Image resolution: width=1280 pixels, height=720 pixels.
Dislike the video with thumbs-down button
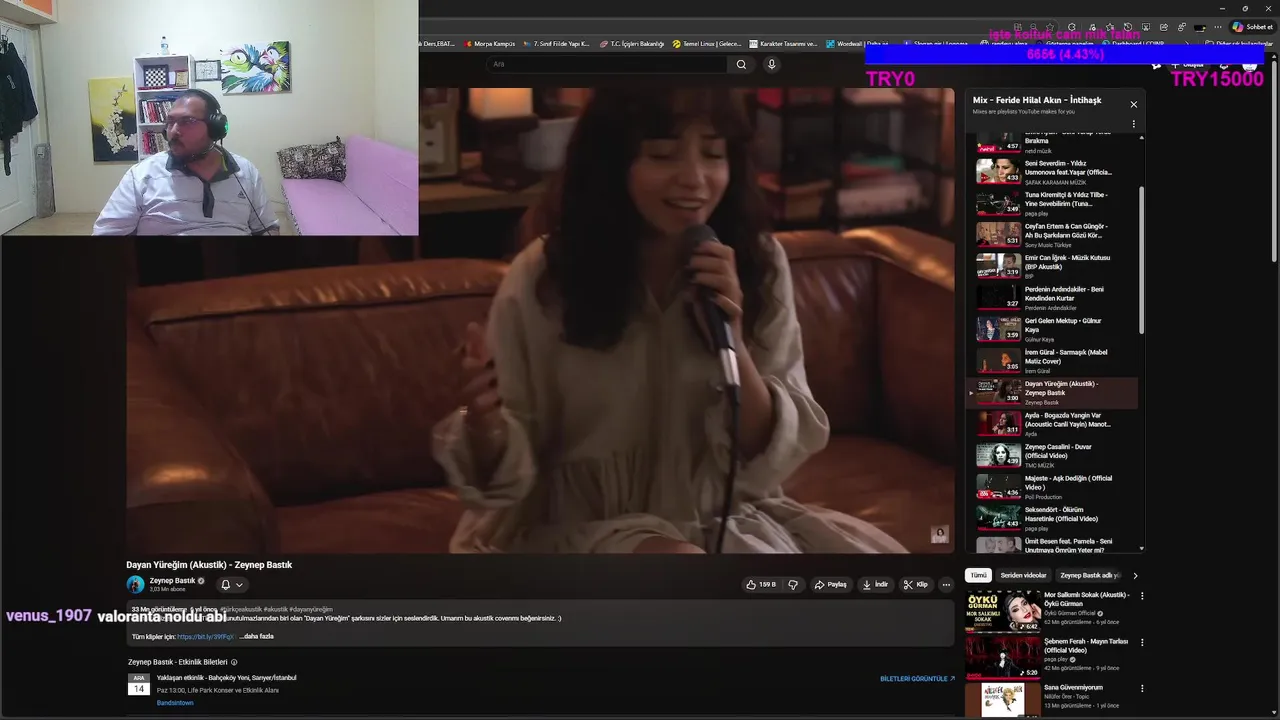pos(793,584)
